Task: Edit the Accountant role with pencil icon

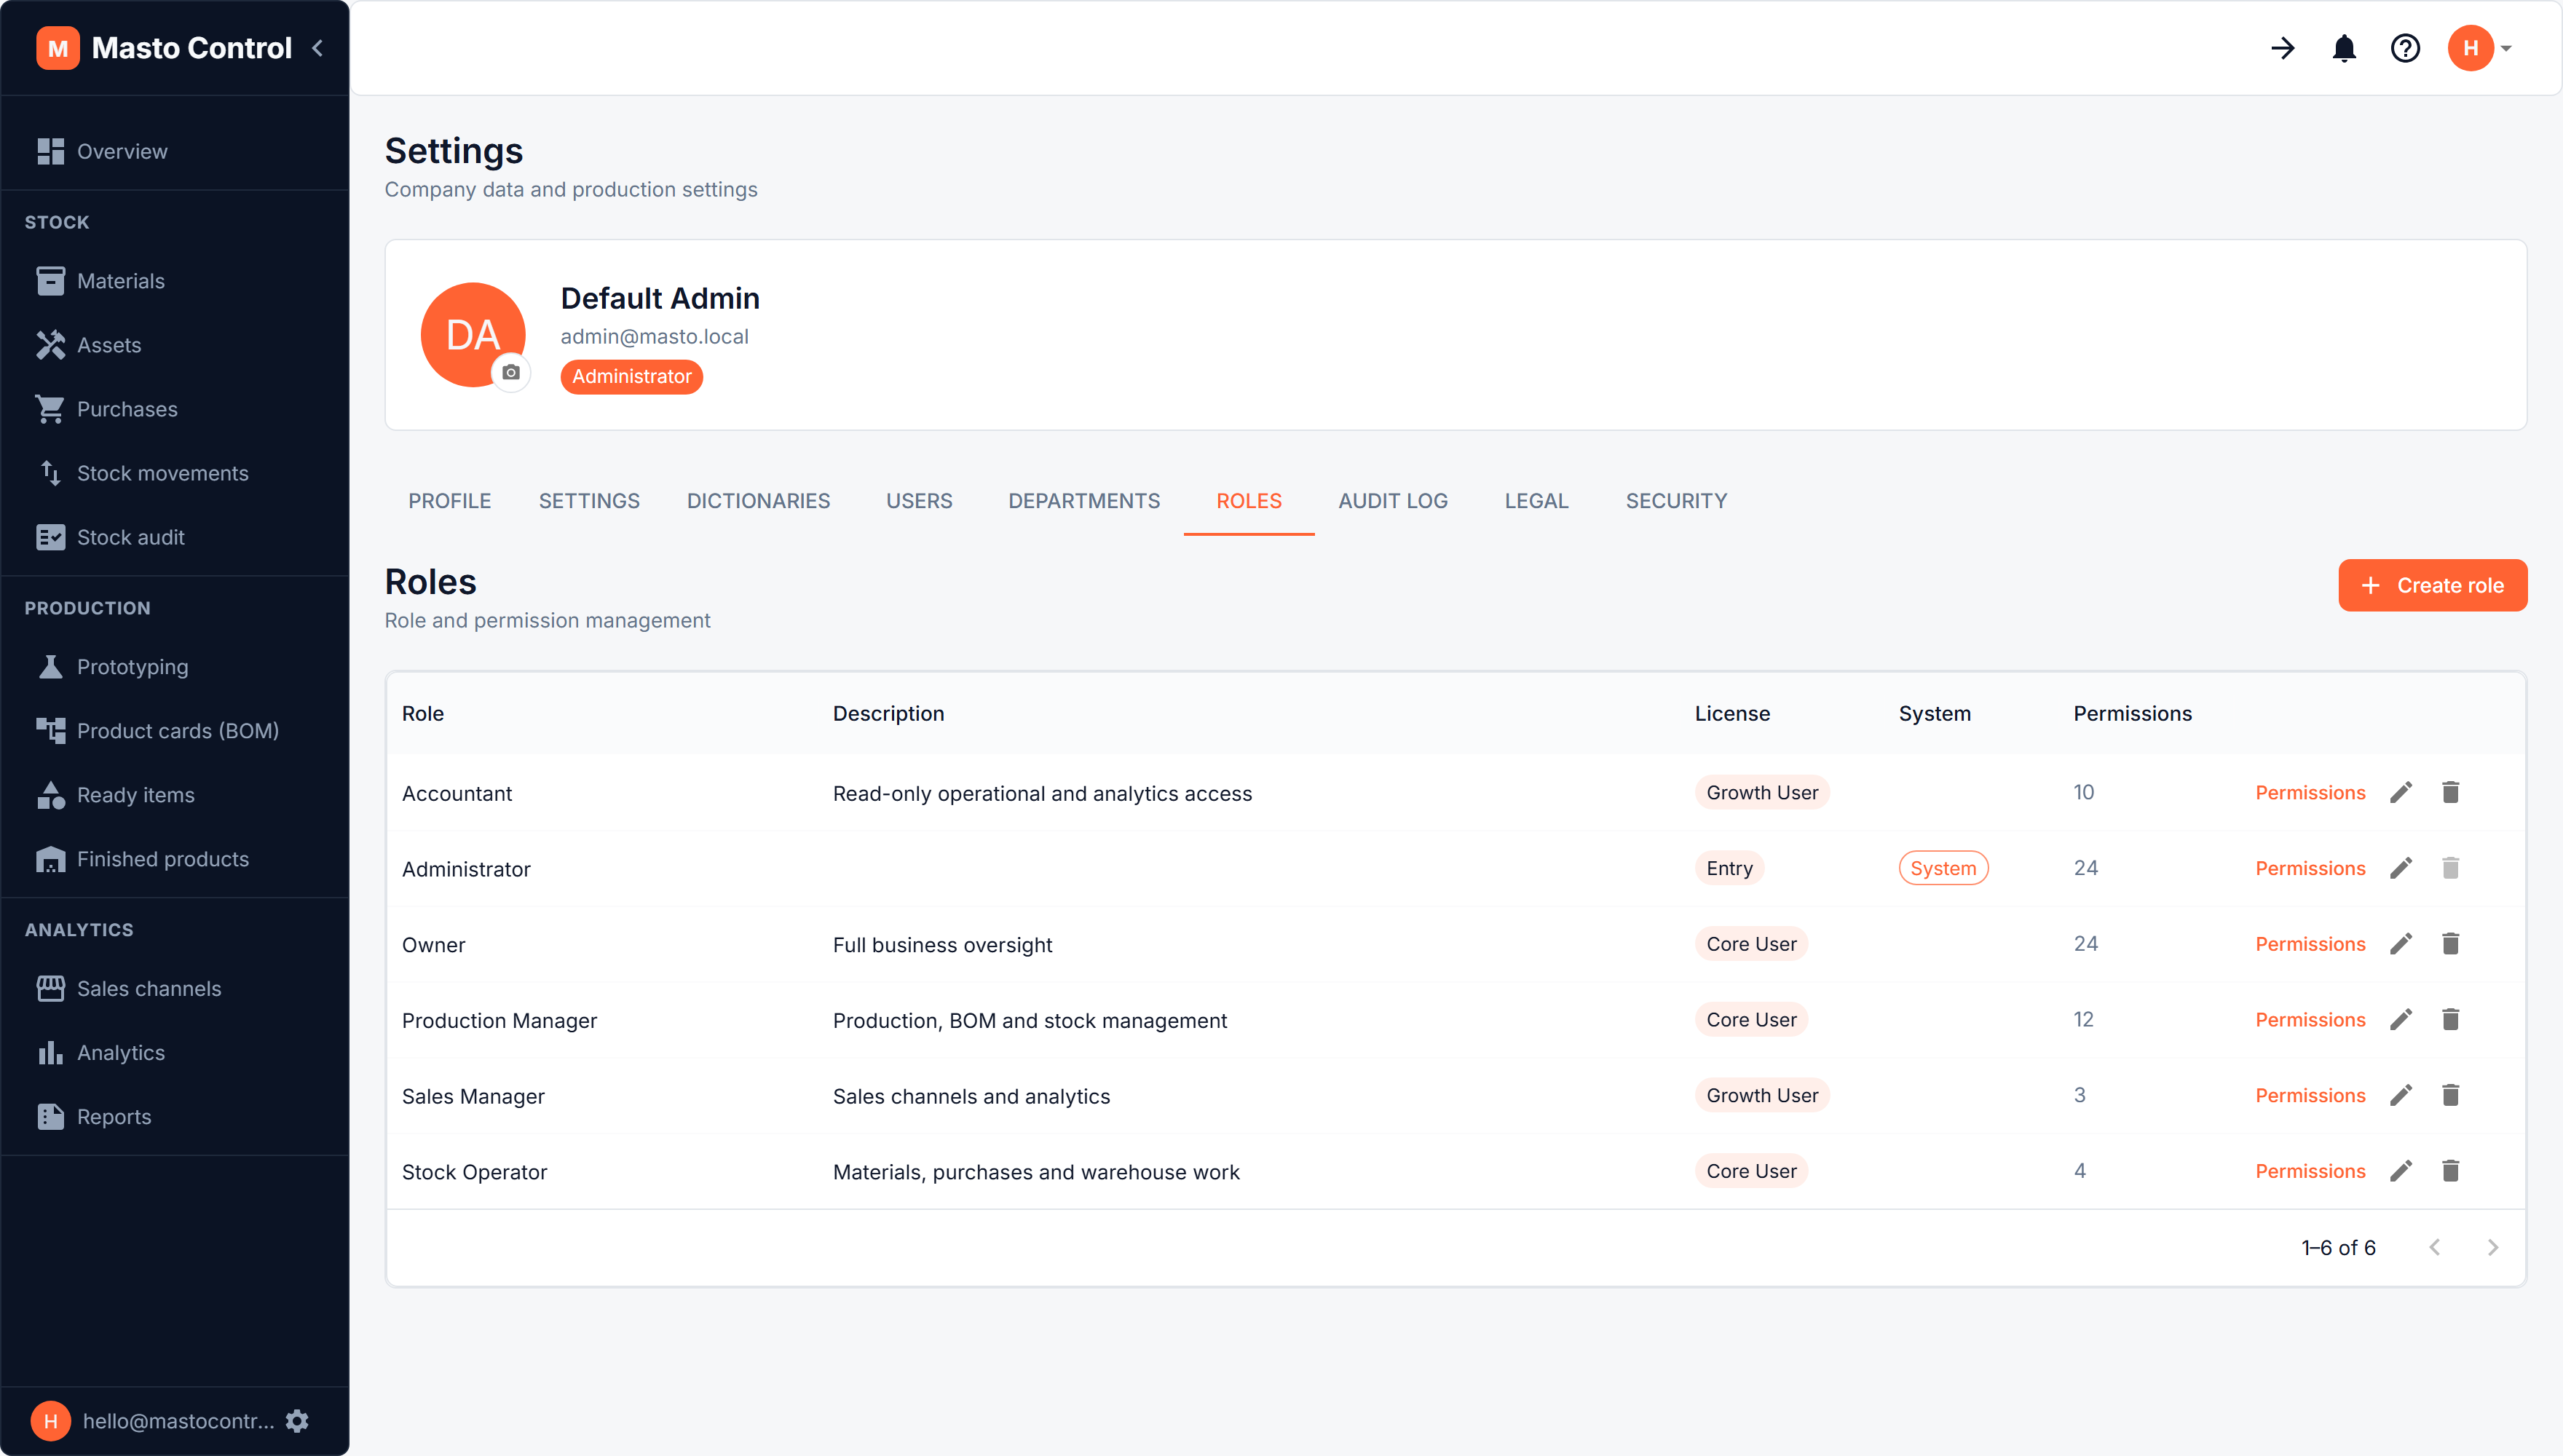Action: click(2401, 793)
